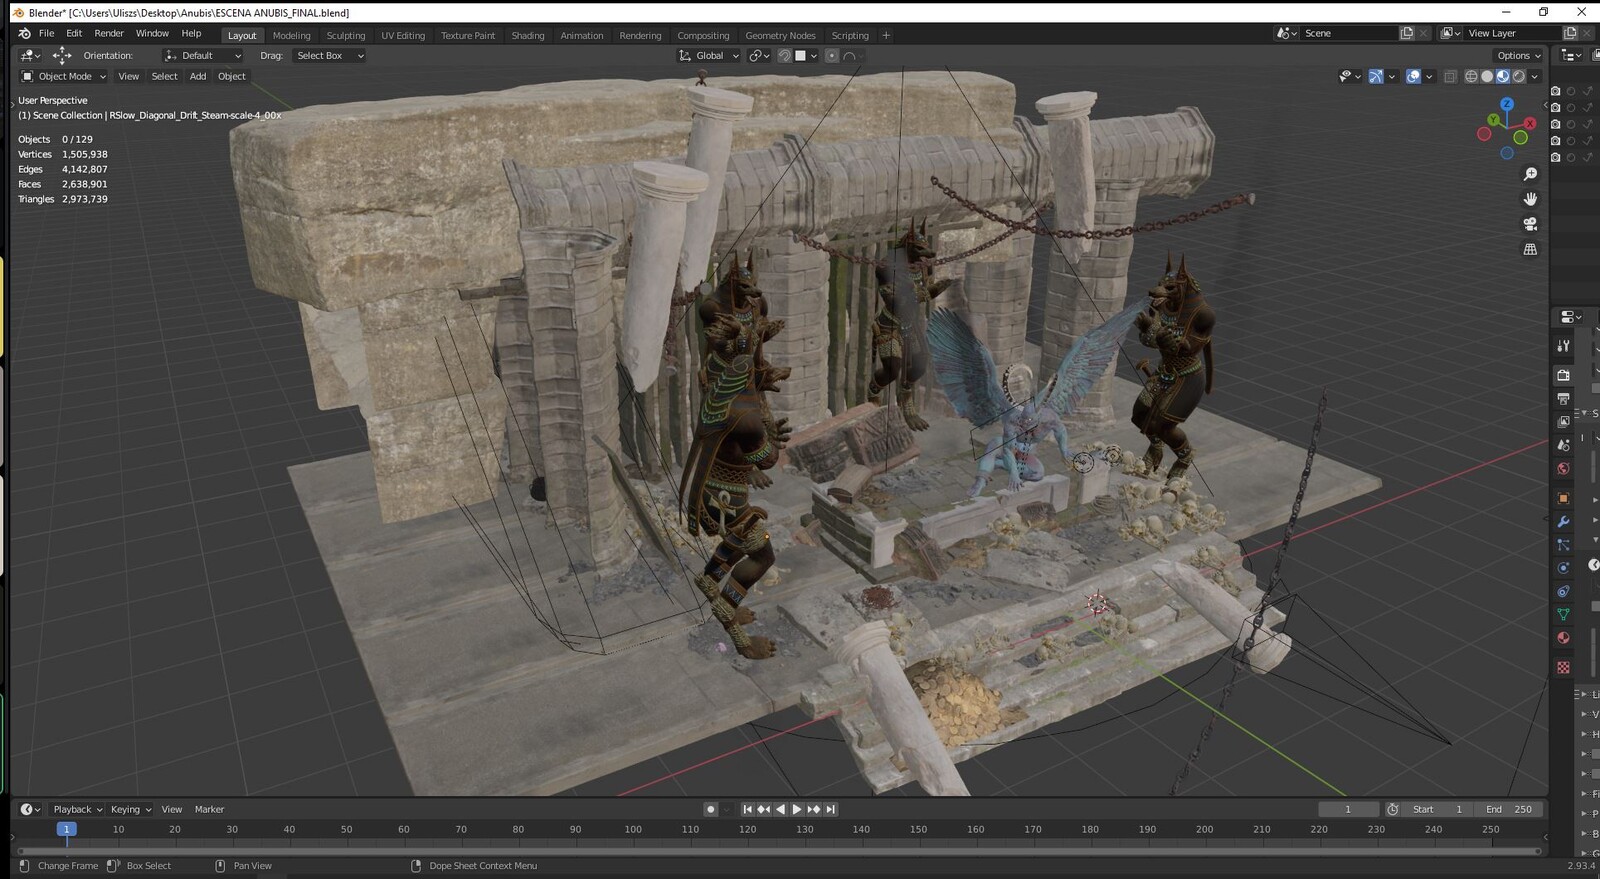Open Drag Select Box dropdown
The width and height of the screenshot is (1600, 879).
pyautogui.click(x=329, y=56)
